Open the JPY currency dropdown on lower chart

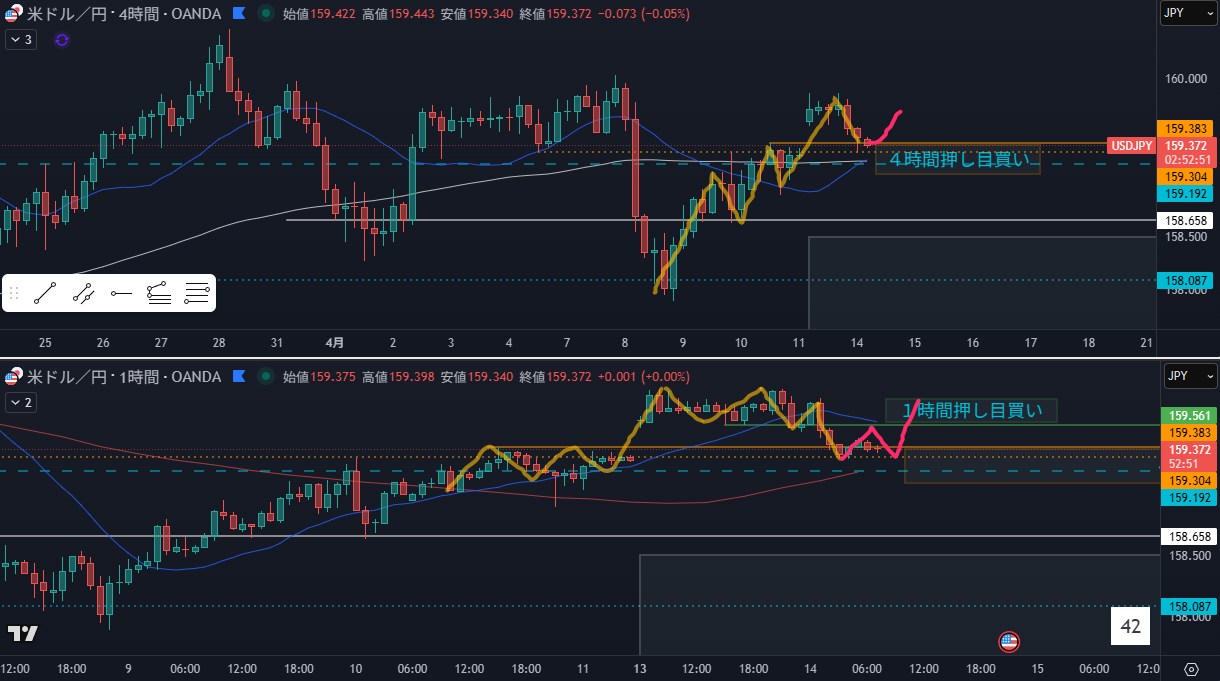pos(1187,376)
